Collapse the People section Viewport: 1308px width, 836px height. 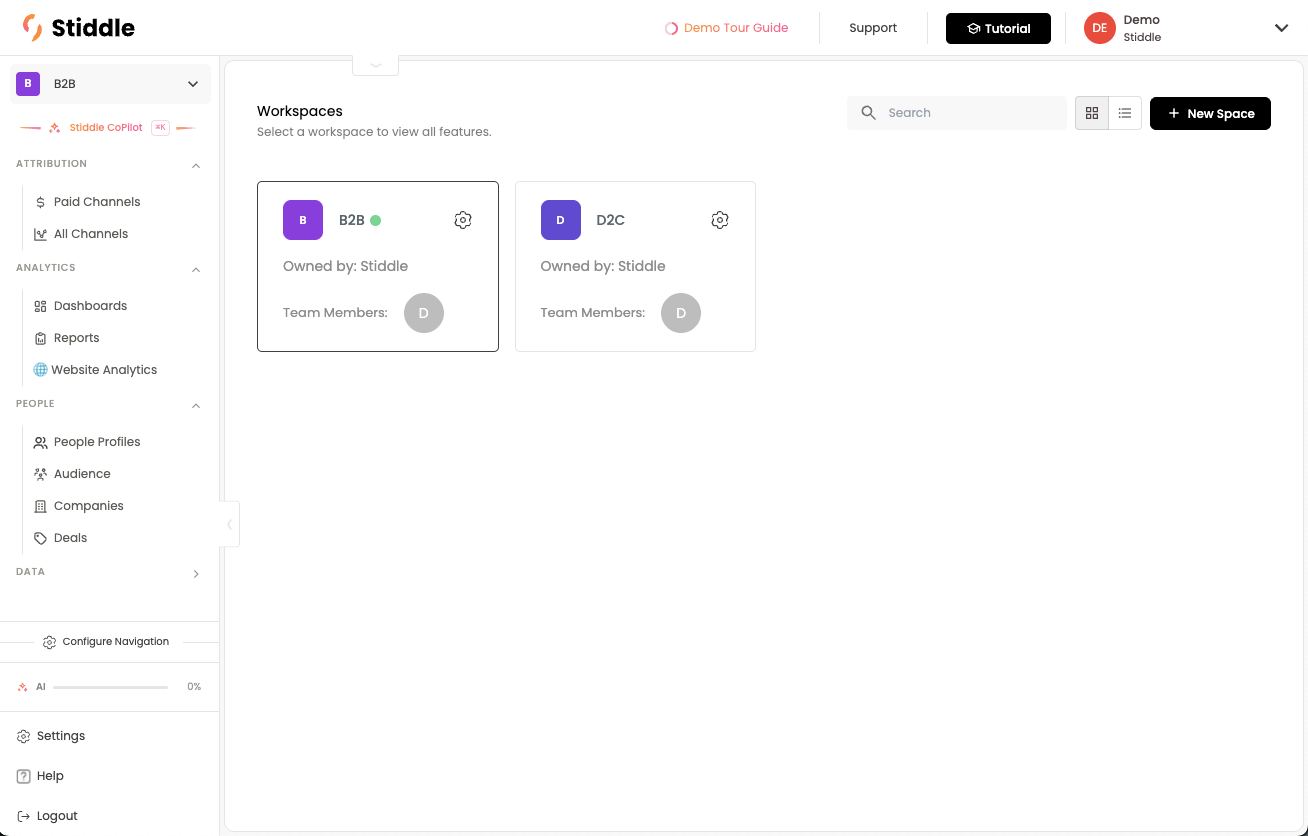click(x=196, y=405)
